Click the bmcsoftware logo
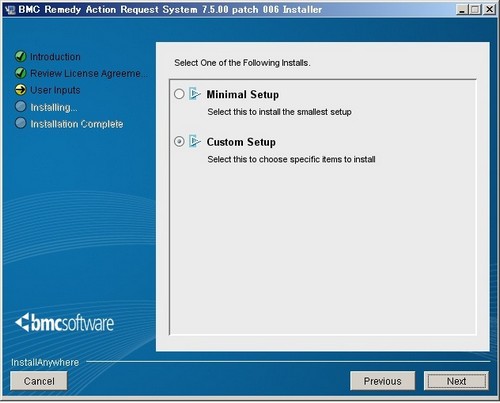Viewport: 500px width, 403px height. 64,323
